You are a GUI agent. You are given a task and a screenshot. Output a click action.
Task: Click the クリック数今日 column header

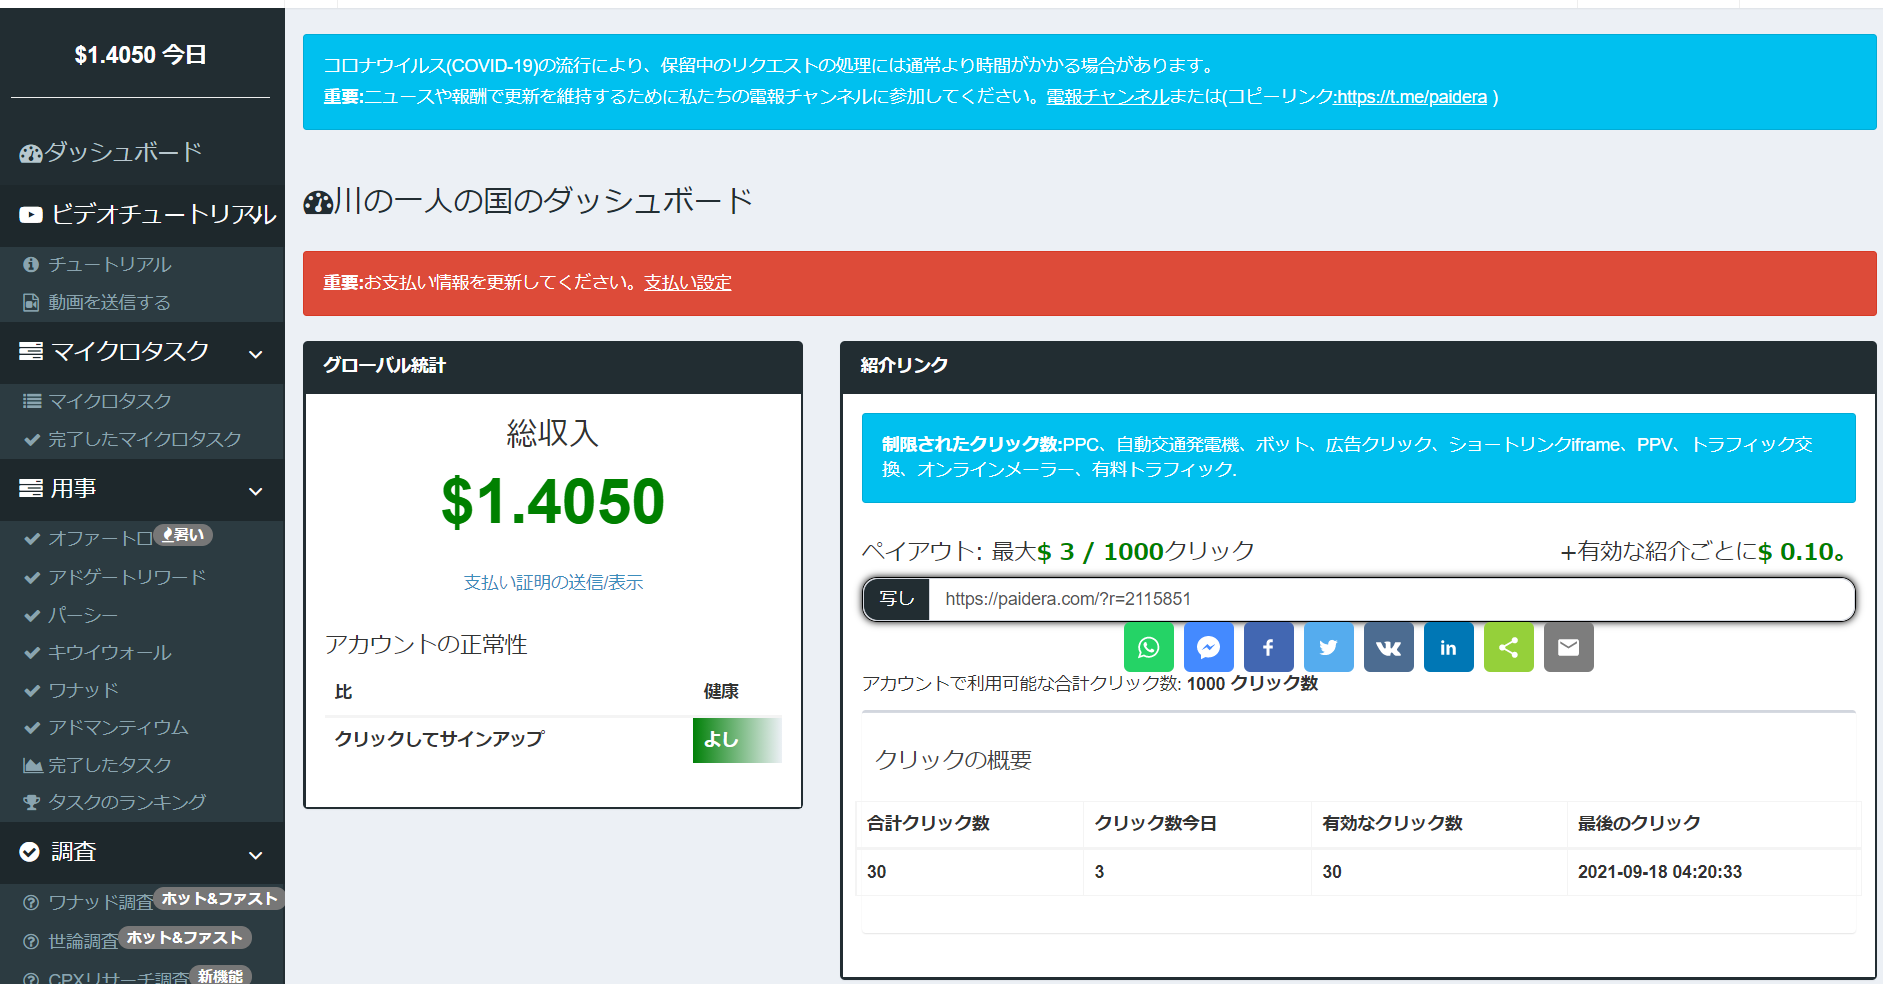[x=1155, y=823]
